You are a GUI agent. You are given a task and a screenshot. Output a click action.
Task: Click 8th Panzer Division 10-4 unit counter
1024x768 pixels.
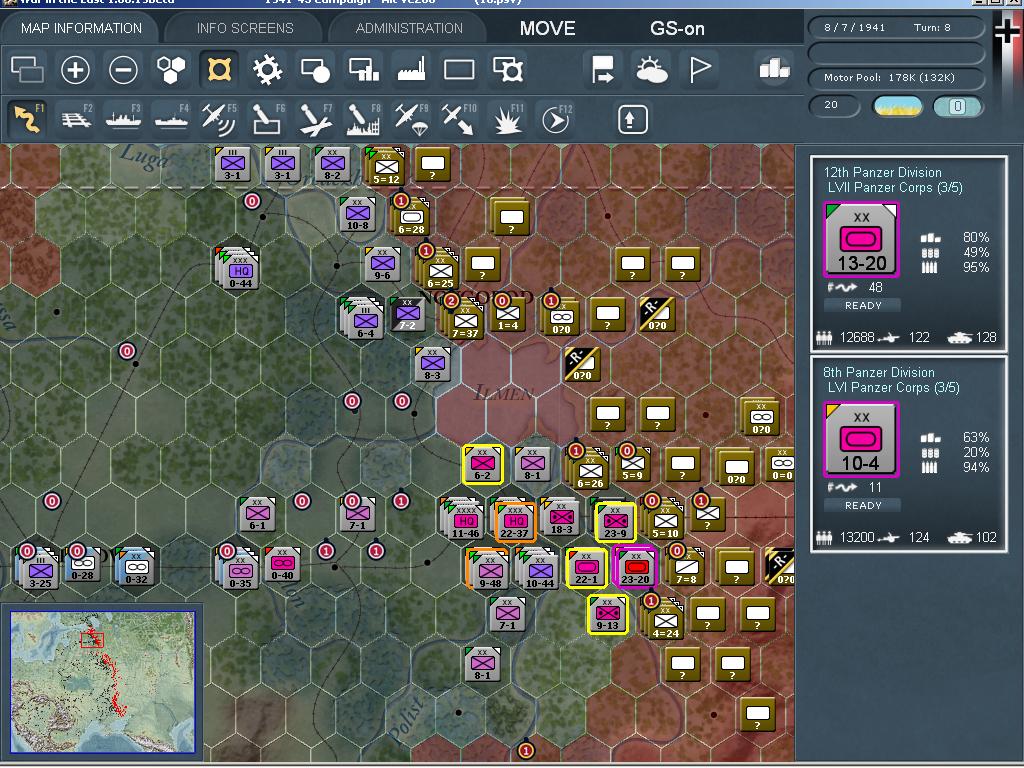pyautogui.click(x=861, y=440)
